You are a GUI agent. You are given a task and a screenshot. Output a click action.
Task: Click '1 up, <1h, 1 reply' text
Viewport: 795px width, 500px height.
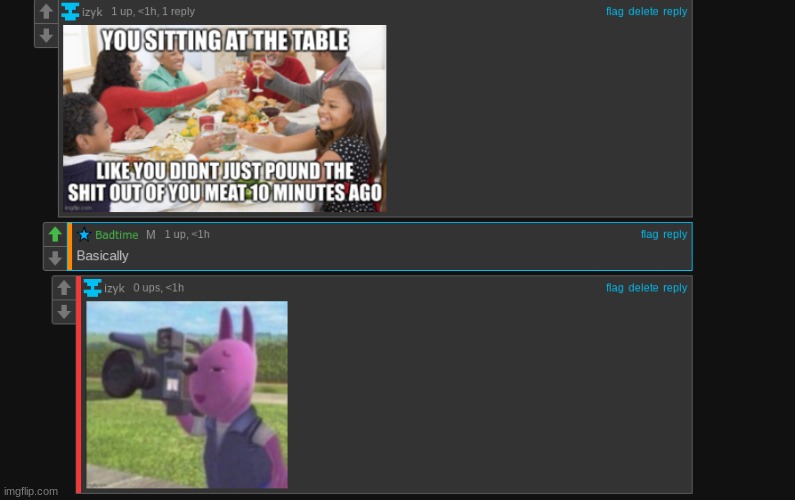[x=153, y=11]
